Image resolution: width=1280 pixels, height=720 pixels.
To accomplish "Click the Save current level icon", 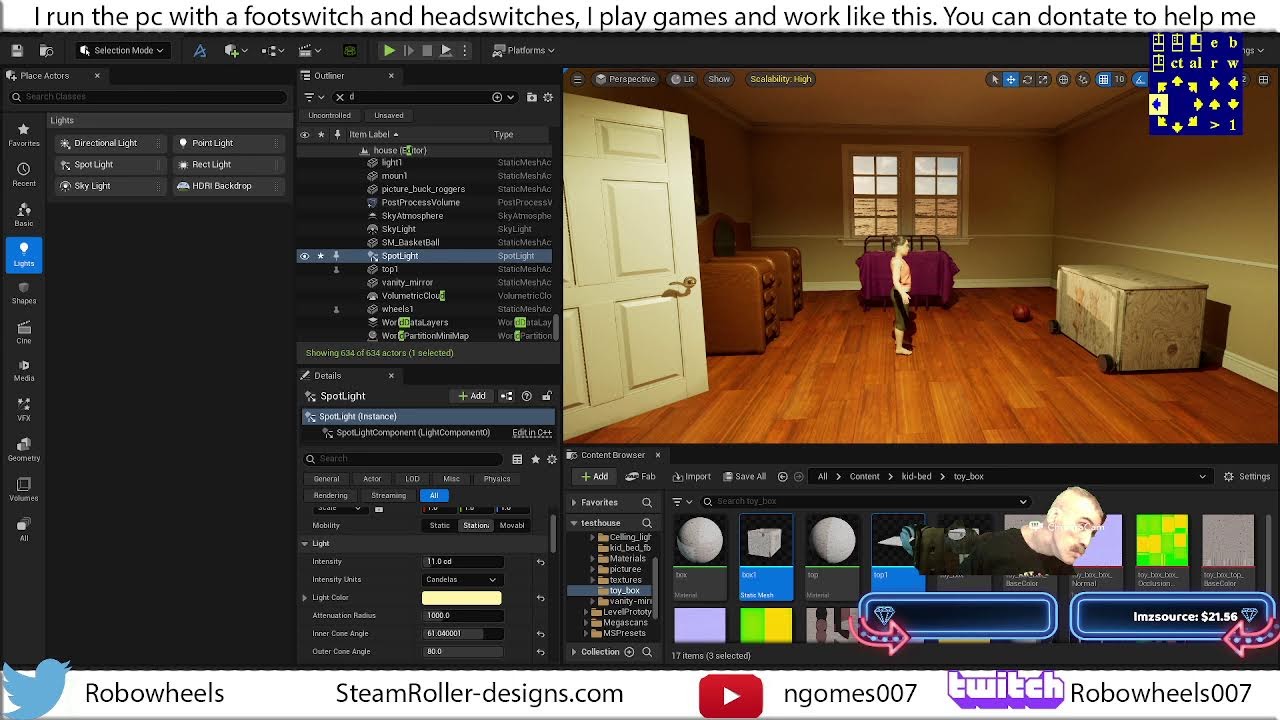I will (17, 50).
